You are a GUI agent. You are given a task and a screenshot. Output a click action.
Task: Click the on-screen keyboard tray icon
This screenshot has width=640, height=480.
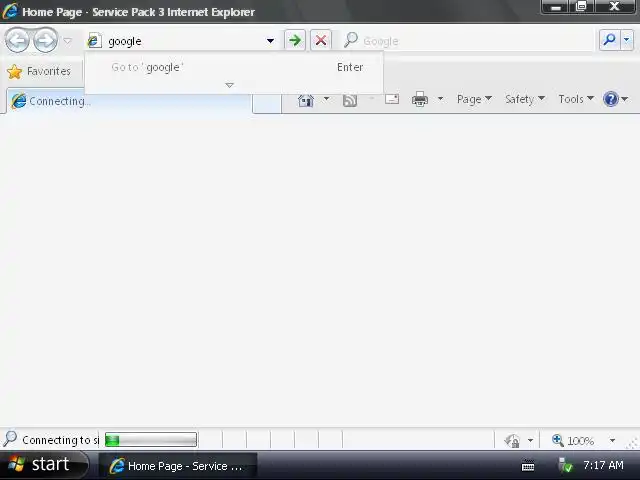528,465
